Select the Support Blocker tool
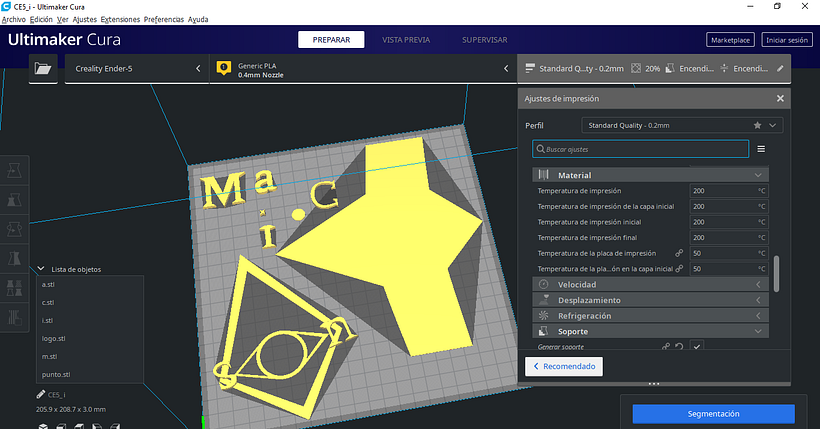This screenshot has width=820, height=429. click(14, 317)
